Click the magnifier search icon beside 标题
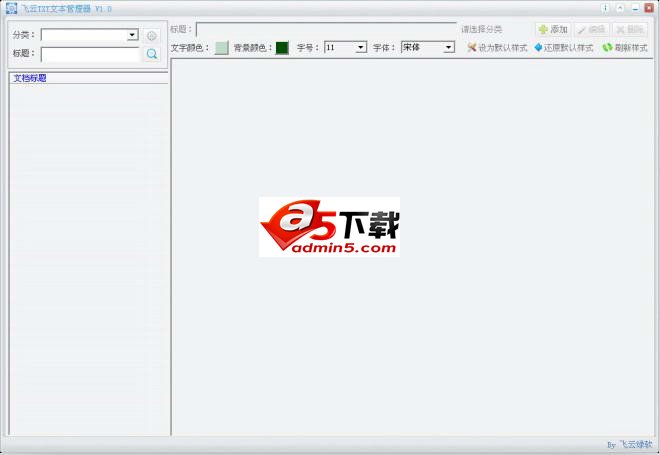The width and height of the screenshot is (660, 455). (152, 54)
